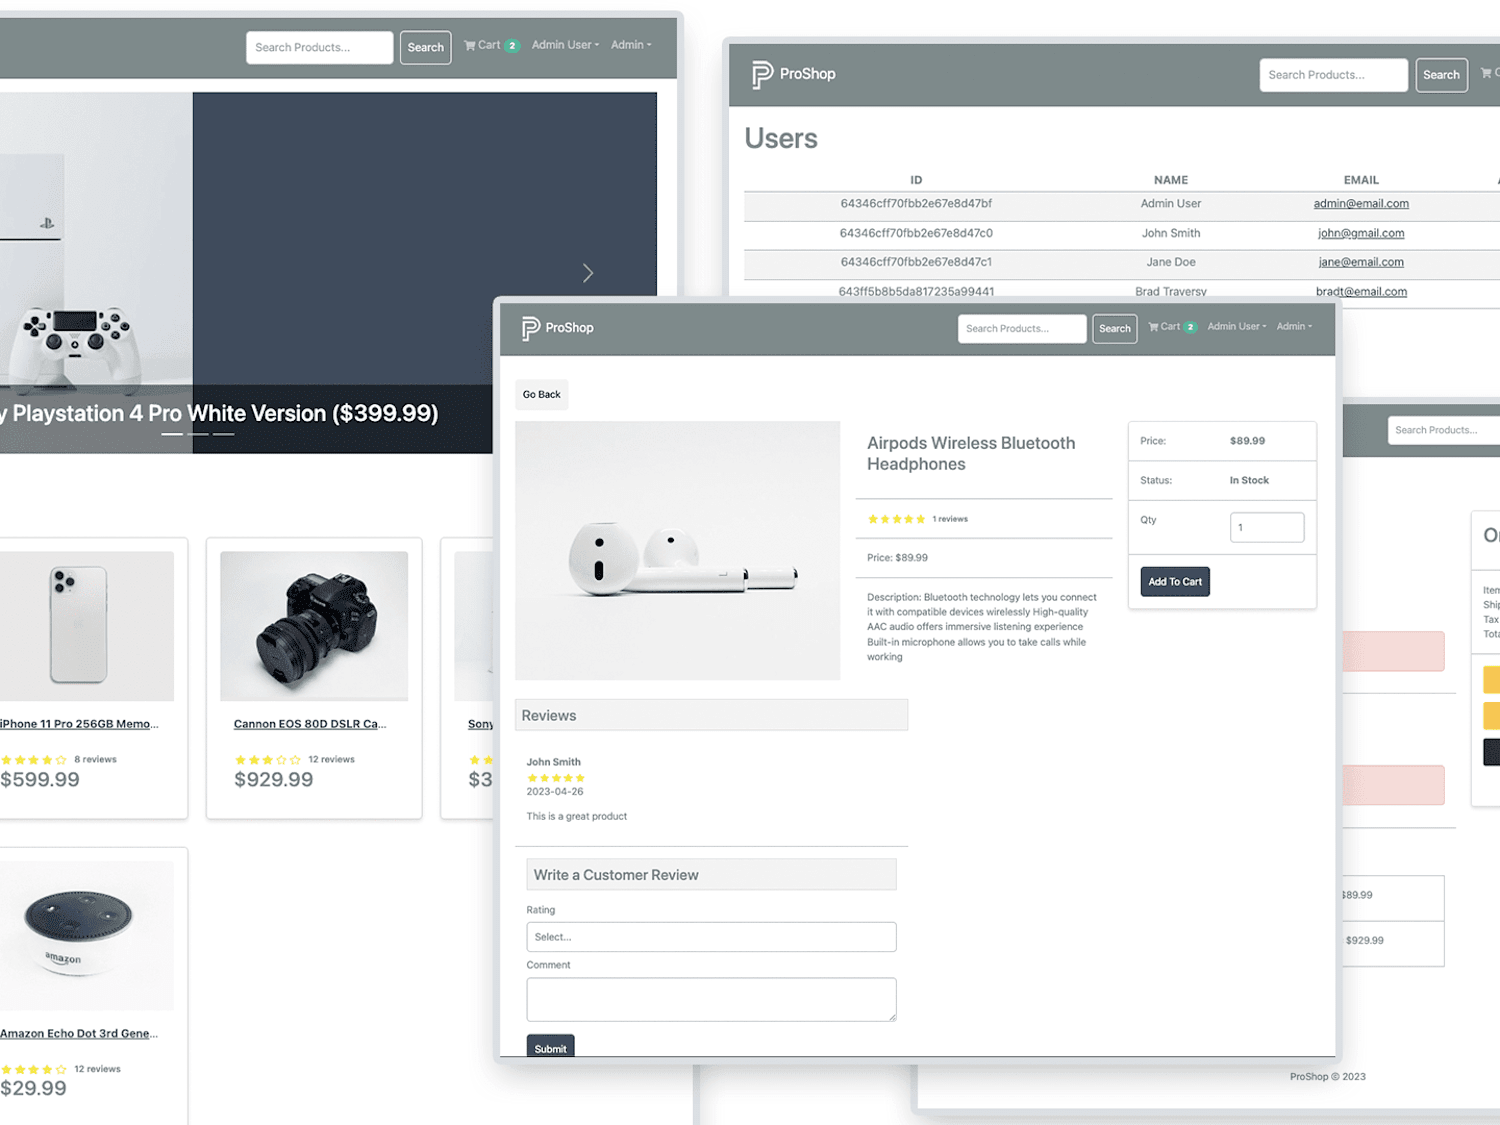Focus the Search Products field in home window
Image resolution: width=1500 pixels, height=1125 pixels.
319,47
